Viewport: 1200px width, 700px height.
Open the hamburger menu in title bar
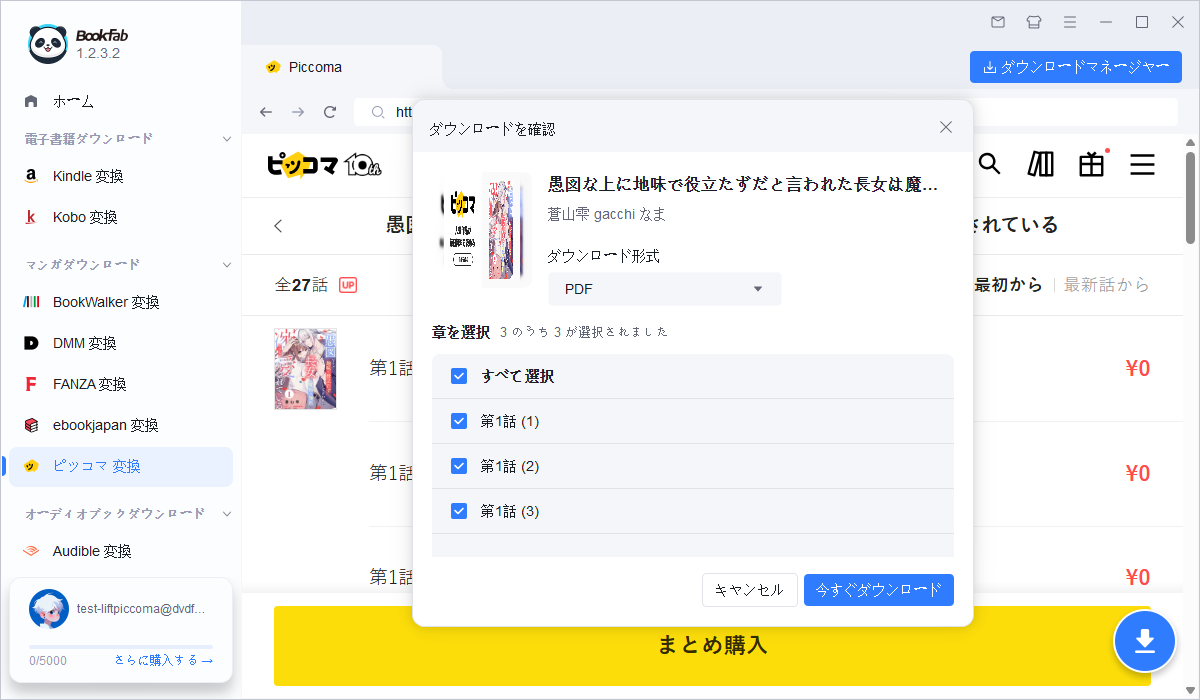(x=1070, y=22)
